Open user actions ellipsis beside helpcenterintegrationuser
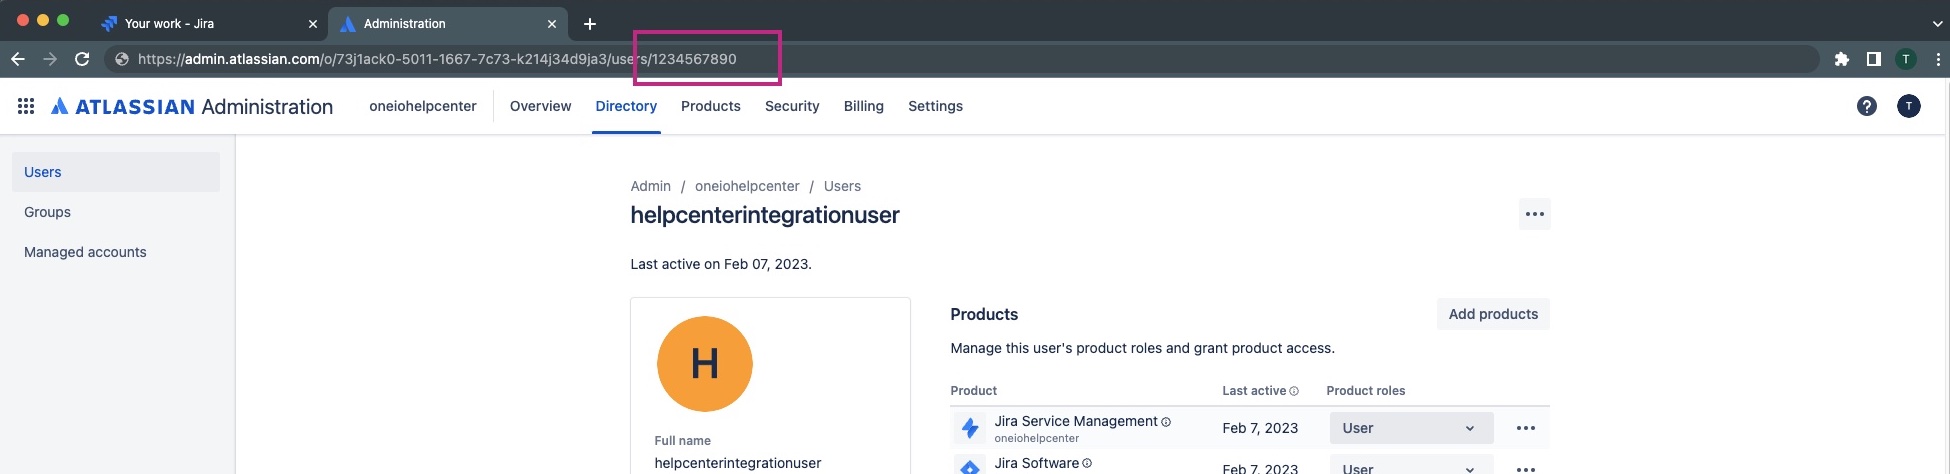Viewport: 1950px width, 474px height. (1535, 214)
